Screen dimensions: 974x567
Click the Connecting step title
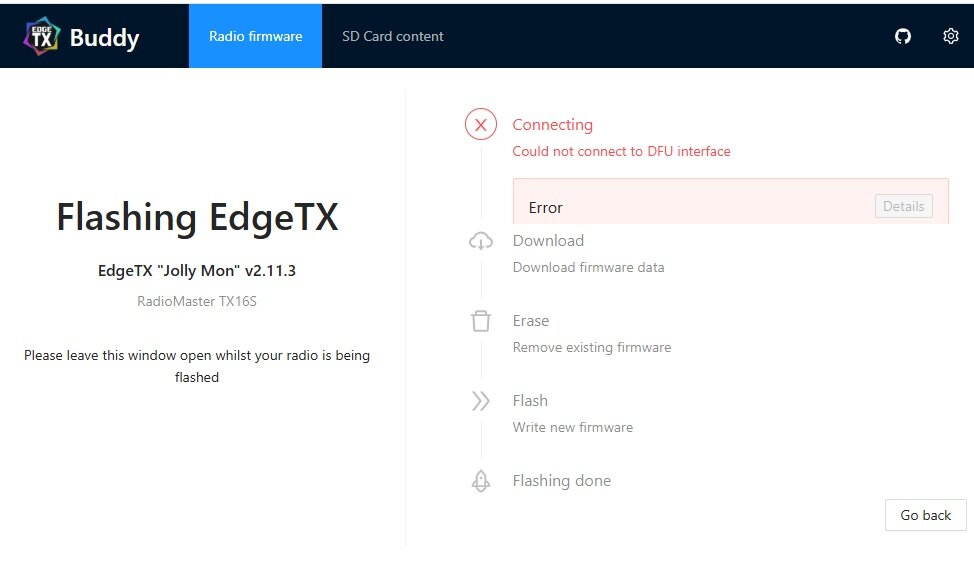(552, 125)
